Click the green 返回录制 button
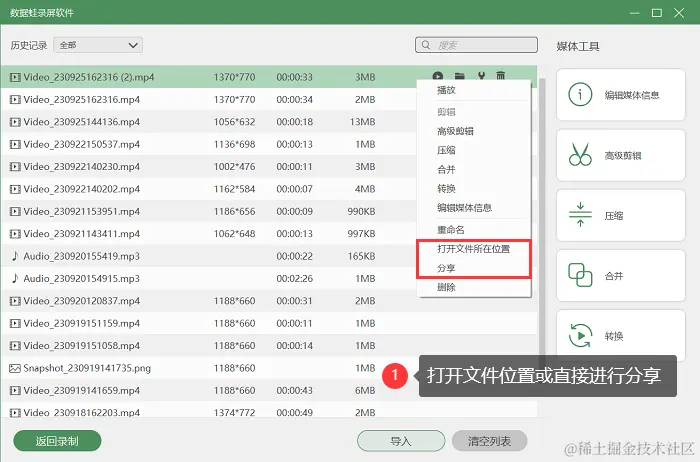 pos(57,441)
